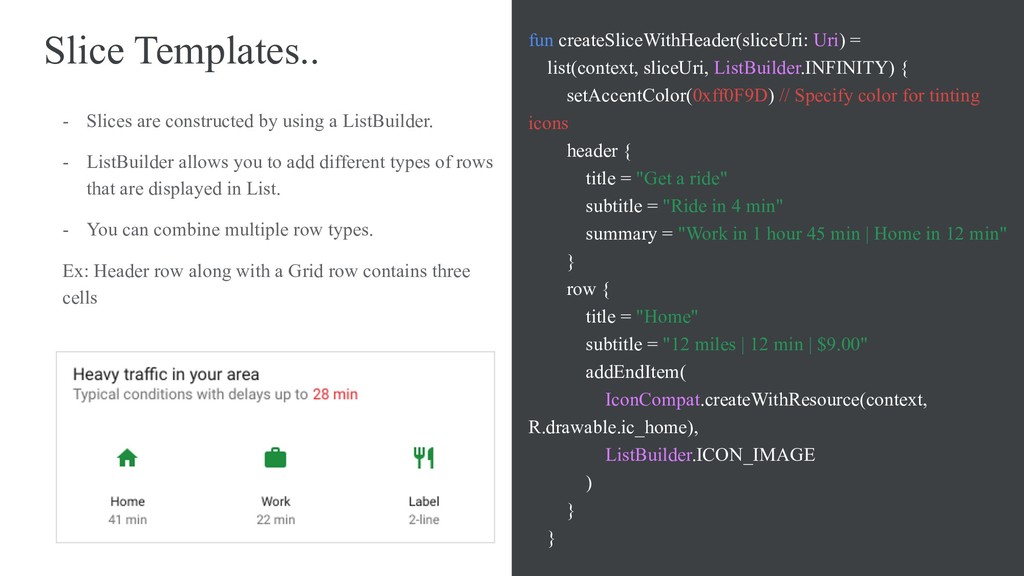The height and width of the screenshot is (576, 1024).
Task: Click the Slice Templates slide title
Action: 182,51
